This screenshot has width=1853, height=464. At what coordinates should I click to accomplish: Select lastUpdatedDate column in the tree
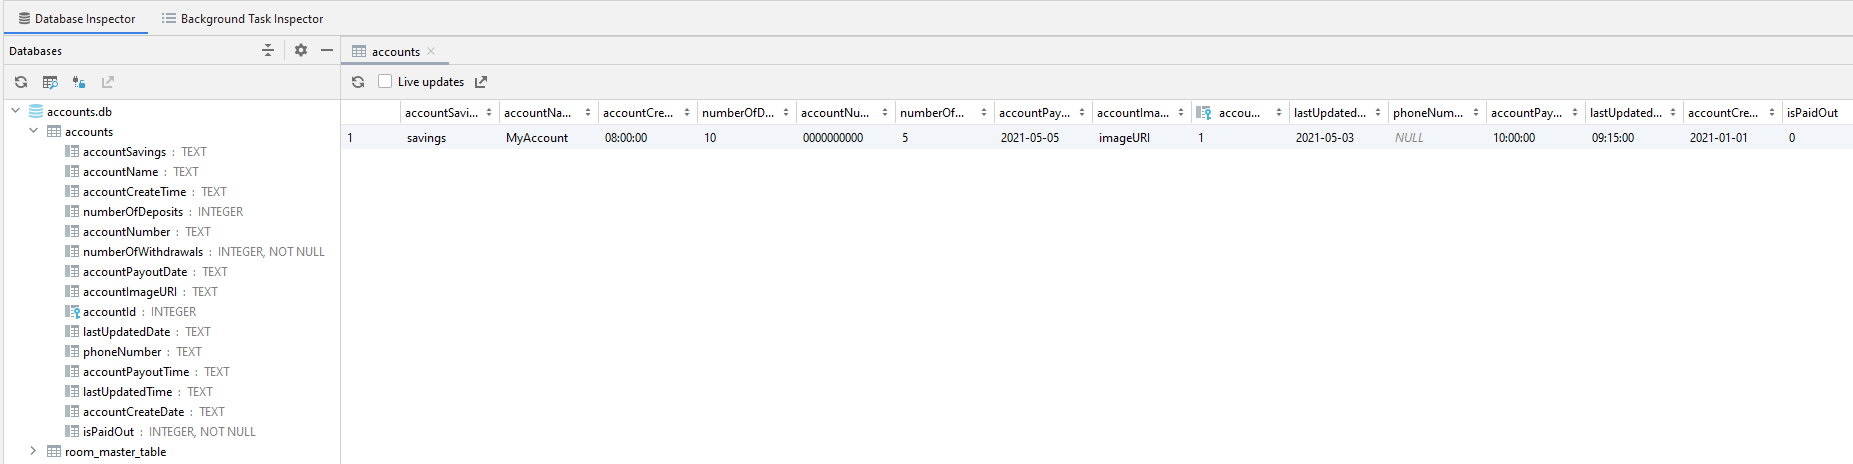coord(126,332)
